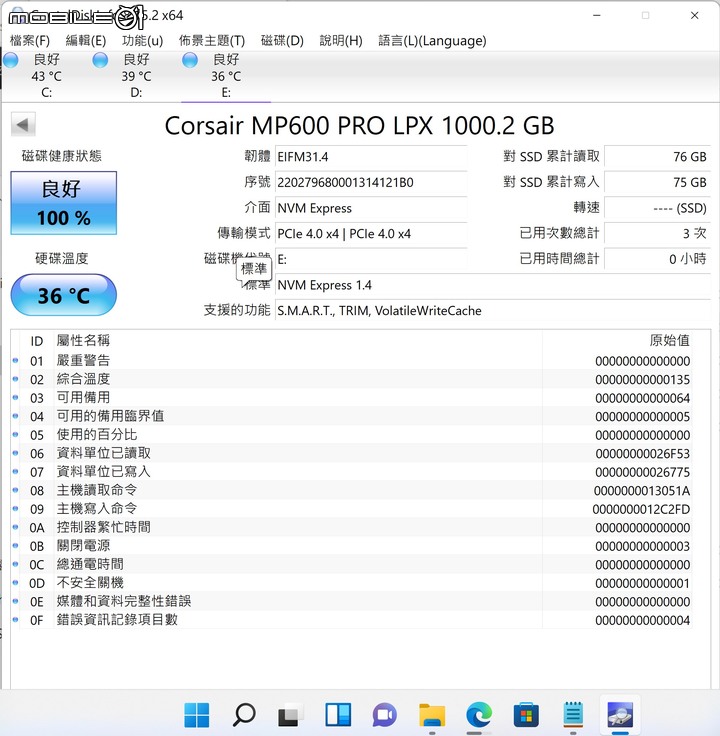Select attribute row 0B 關閉電源
Image resolution: width=720 pixels, height=736 pixels.
pos(351,546)
